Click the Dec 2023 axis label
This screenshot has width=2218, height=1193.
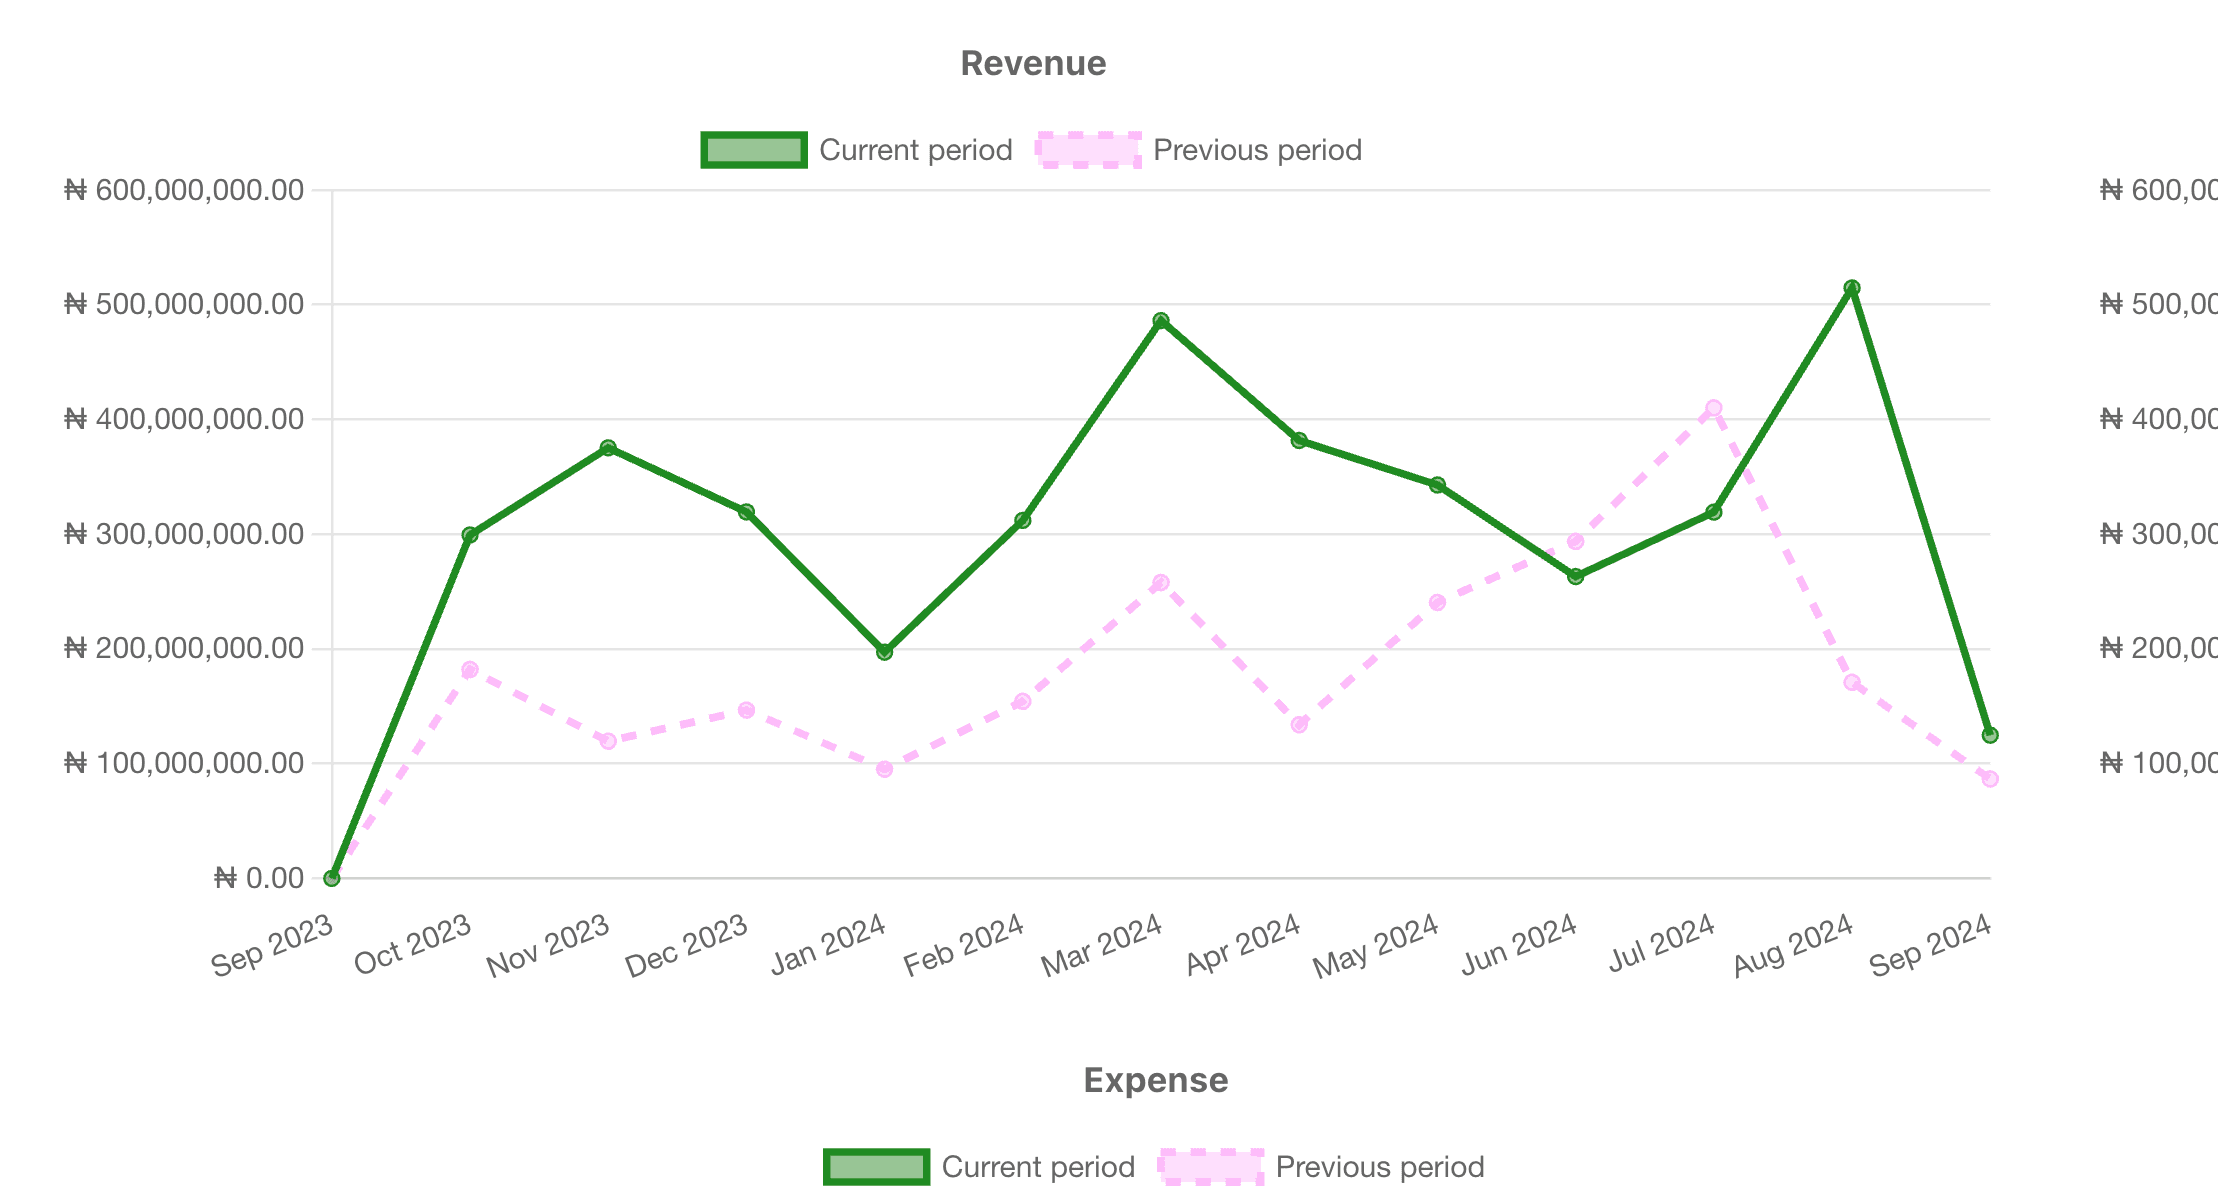click(x=687, y=946)
